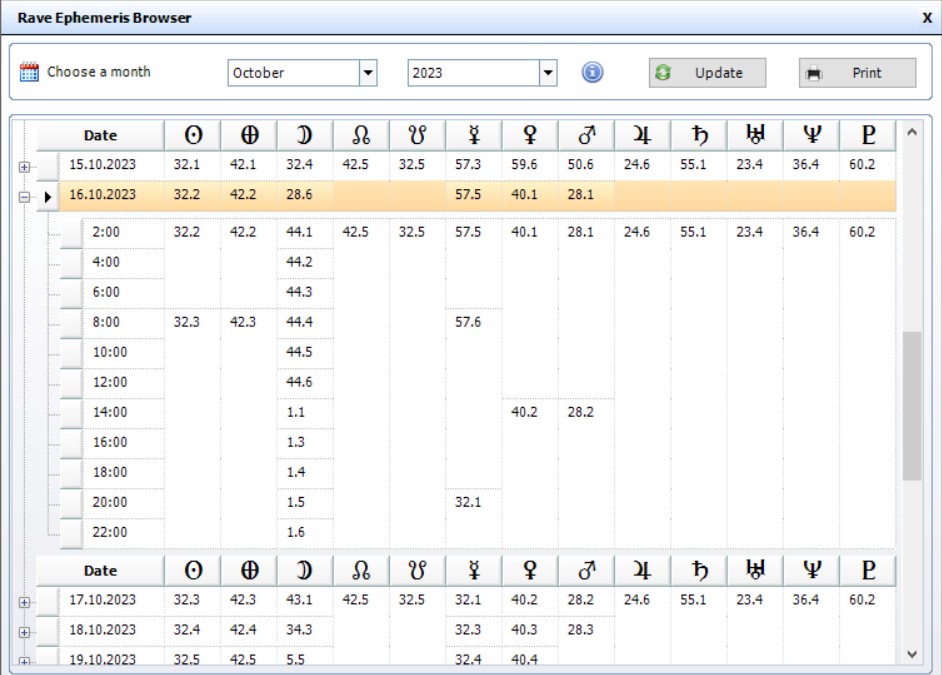Open the year dropdown showing 2023

547,73
